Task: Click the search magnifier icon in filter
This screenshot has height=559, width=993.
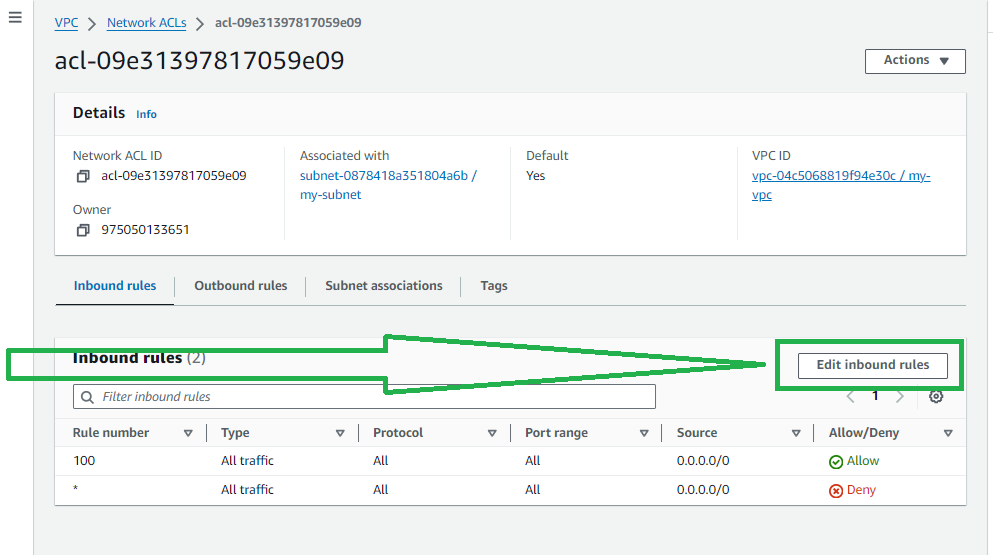Action: [87, 397]
